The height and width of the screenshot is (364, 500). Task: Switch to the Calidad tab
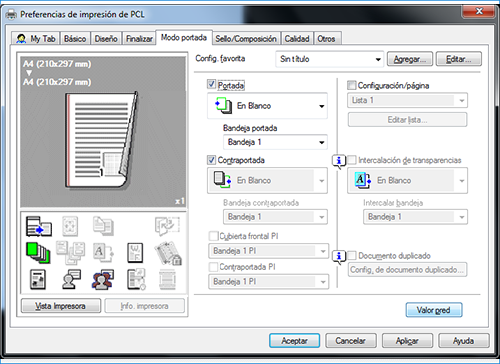tap(297, 39)
